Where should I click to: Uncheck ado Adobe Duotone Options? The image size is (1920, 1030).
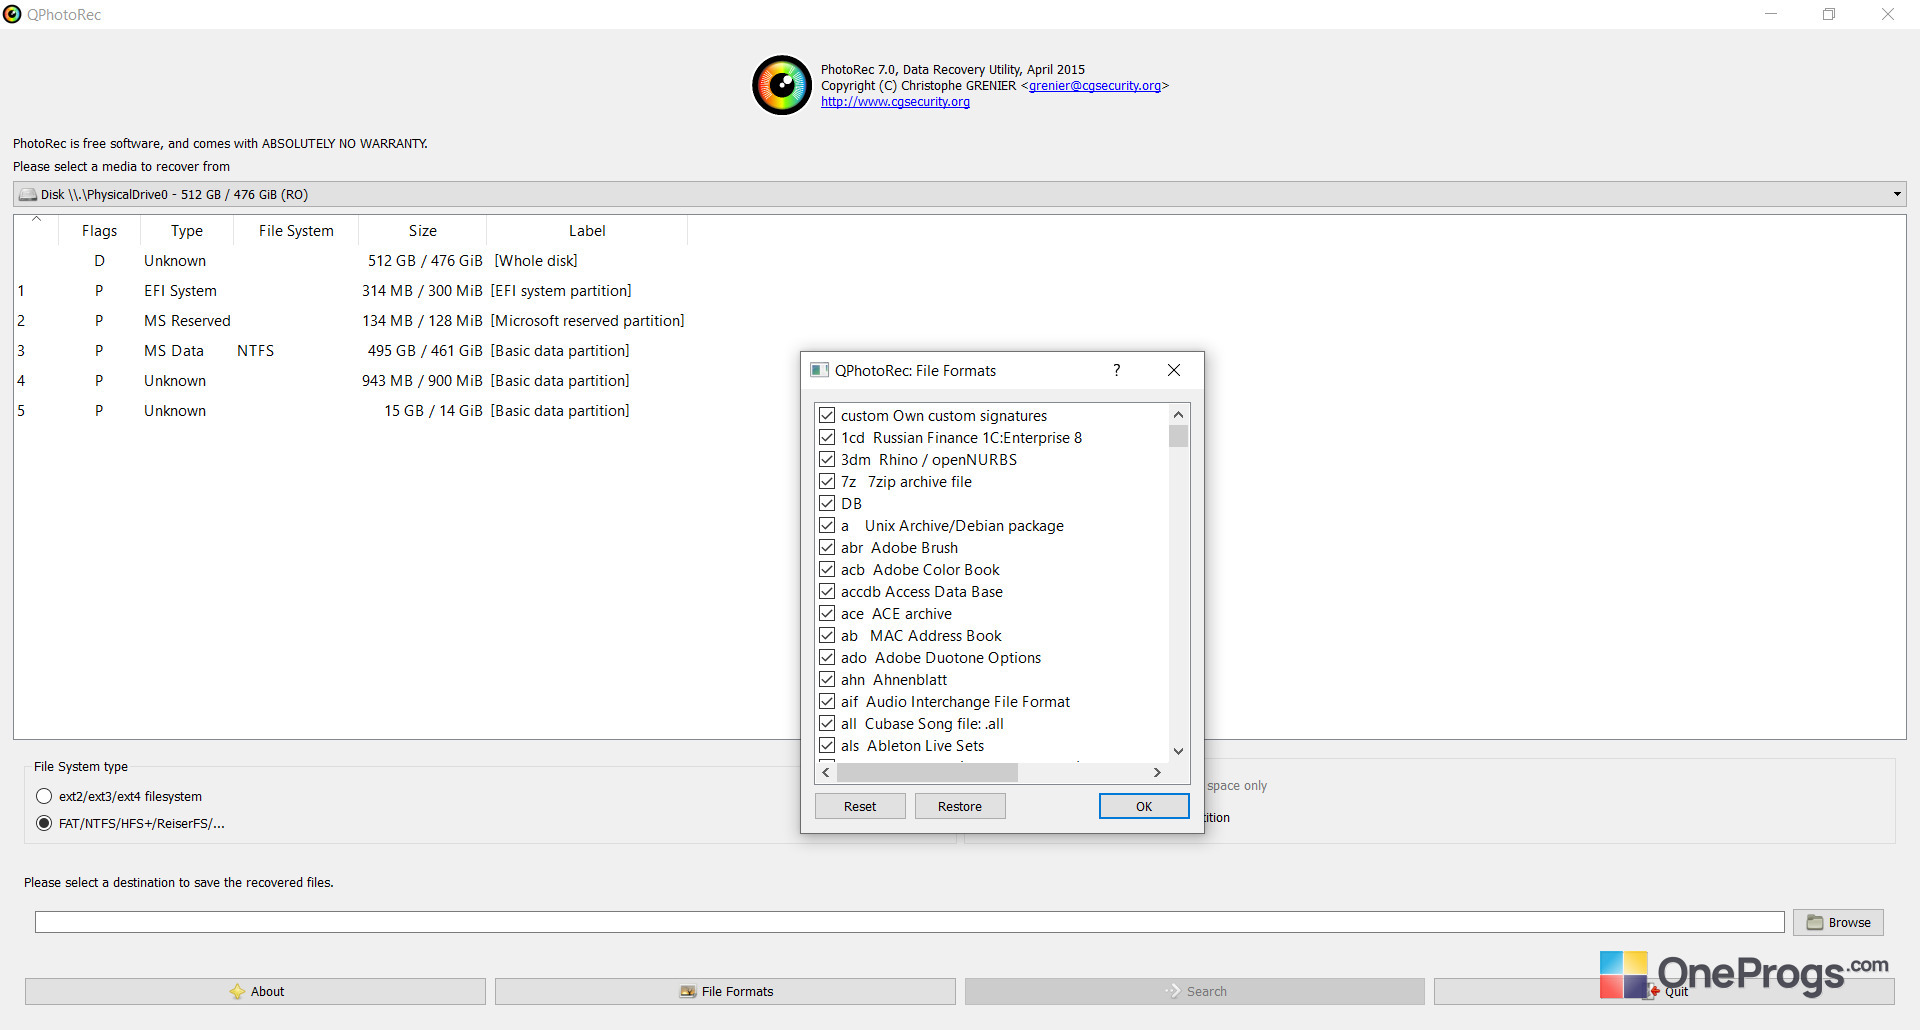click(x=827, y=657)
